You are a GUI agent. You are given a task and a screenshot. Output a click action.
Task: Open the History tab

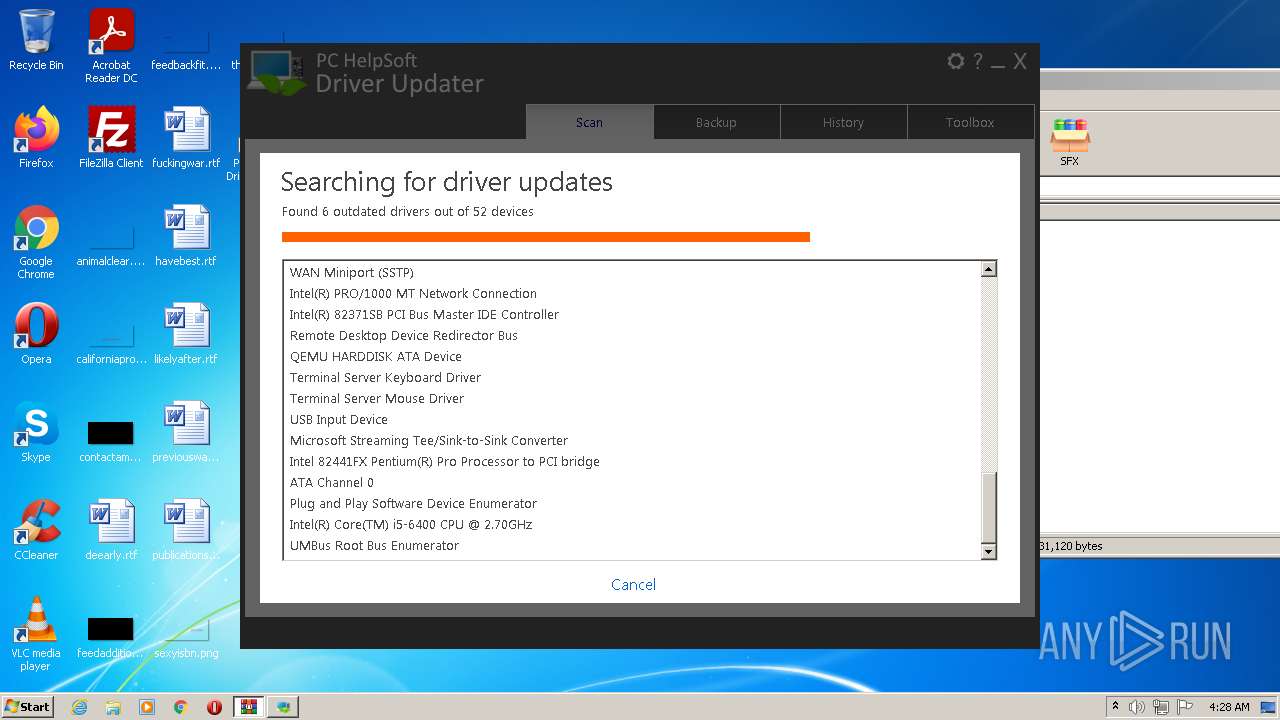(x=843, y=122)
